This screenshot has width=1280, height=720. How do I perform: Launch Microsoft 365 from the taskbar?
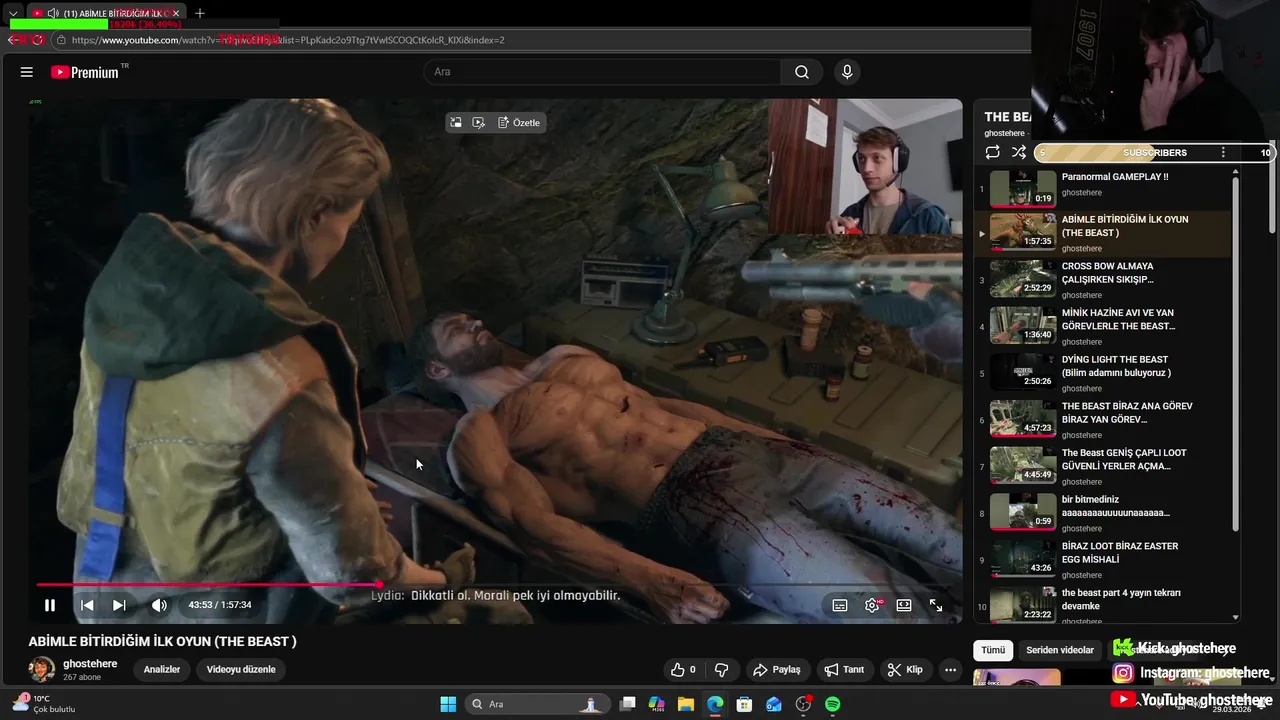(657, 704)
